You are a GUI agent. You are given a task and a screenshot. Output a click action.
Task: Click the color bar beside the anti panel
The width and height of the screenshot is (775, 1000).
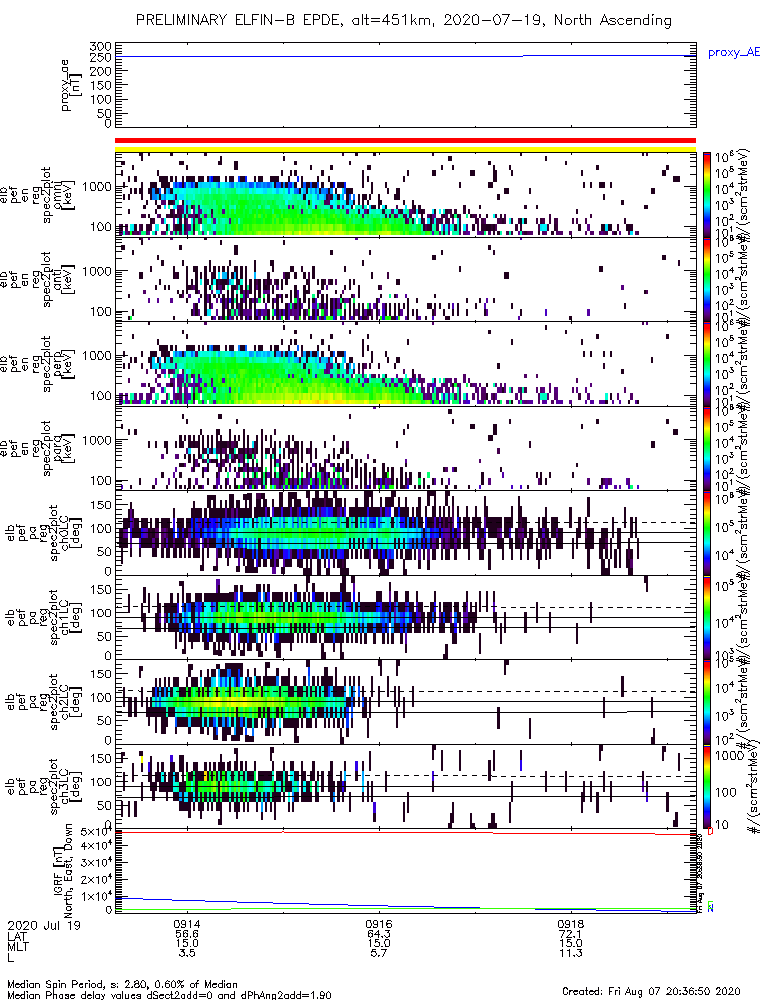[x=707, y=279]
